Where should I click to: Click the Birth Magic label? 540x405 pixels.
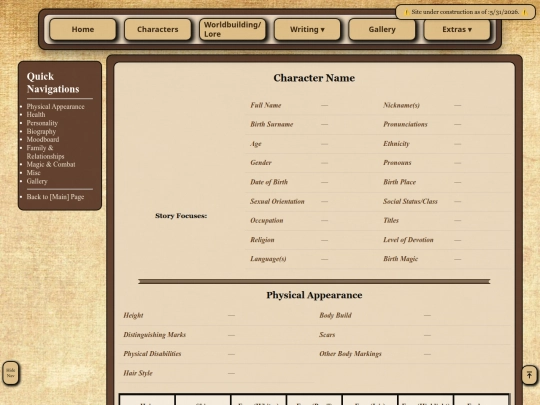(401, 259)
